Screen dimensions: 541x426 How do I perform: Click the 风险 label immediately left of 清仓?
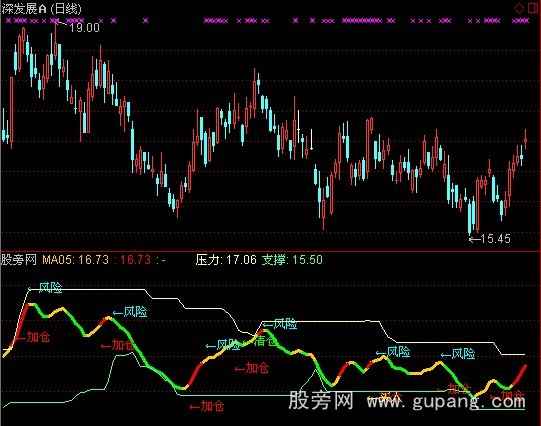point(229,345)
